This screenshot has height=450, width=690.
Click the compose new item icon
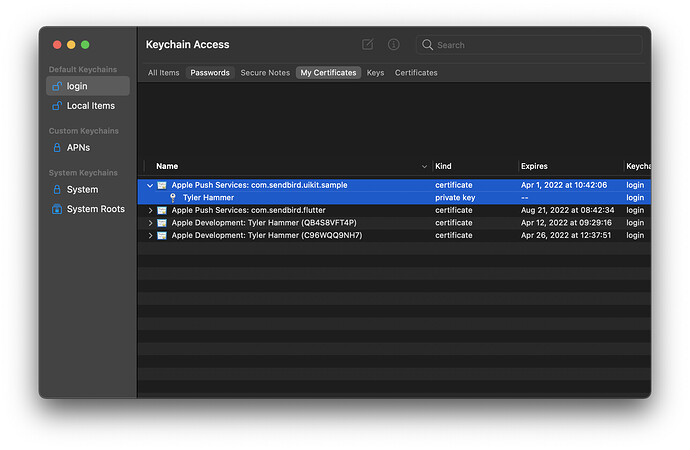367,44
